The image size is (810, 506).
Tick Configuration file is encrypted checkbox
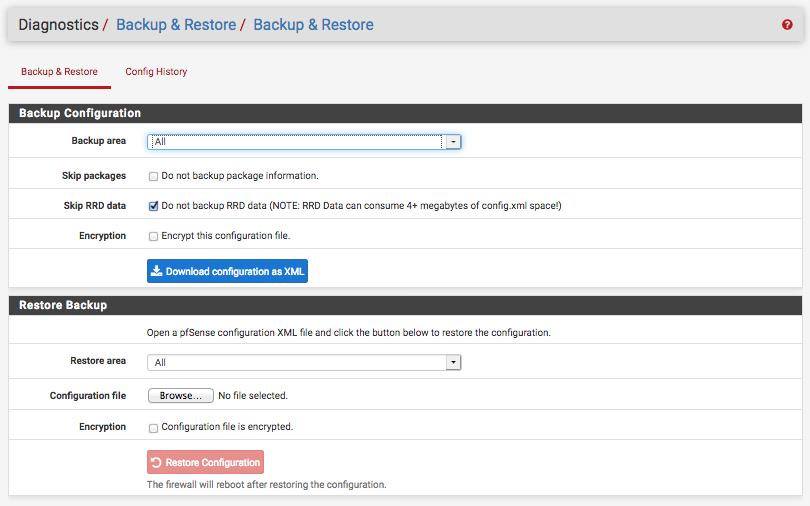[153, 427]
